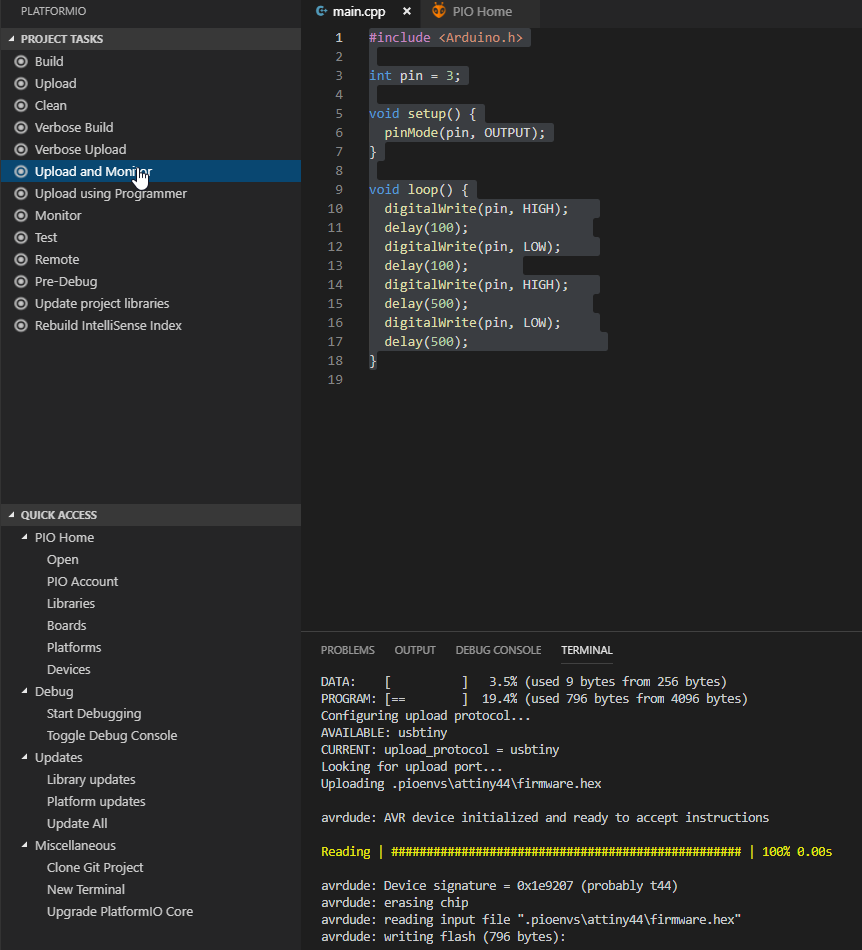Close the main.cpp editor tab
The image size is (862, 950).
[407, 12]
